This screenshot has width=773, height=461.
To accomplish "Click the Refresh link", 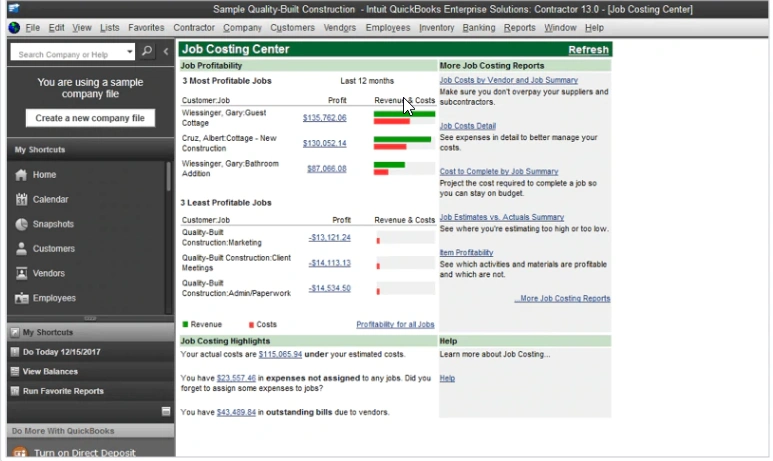I will tap(588, 49).
